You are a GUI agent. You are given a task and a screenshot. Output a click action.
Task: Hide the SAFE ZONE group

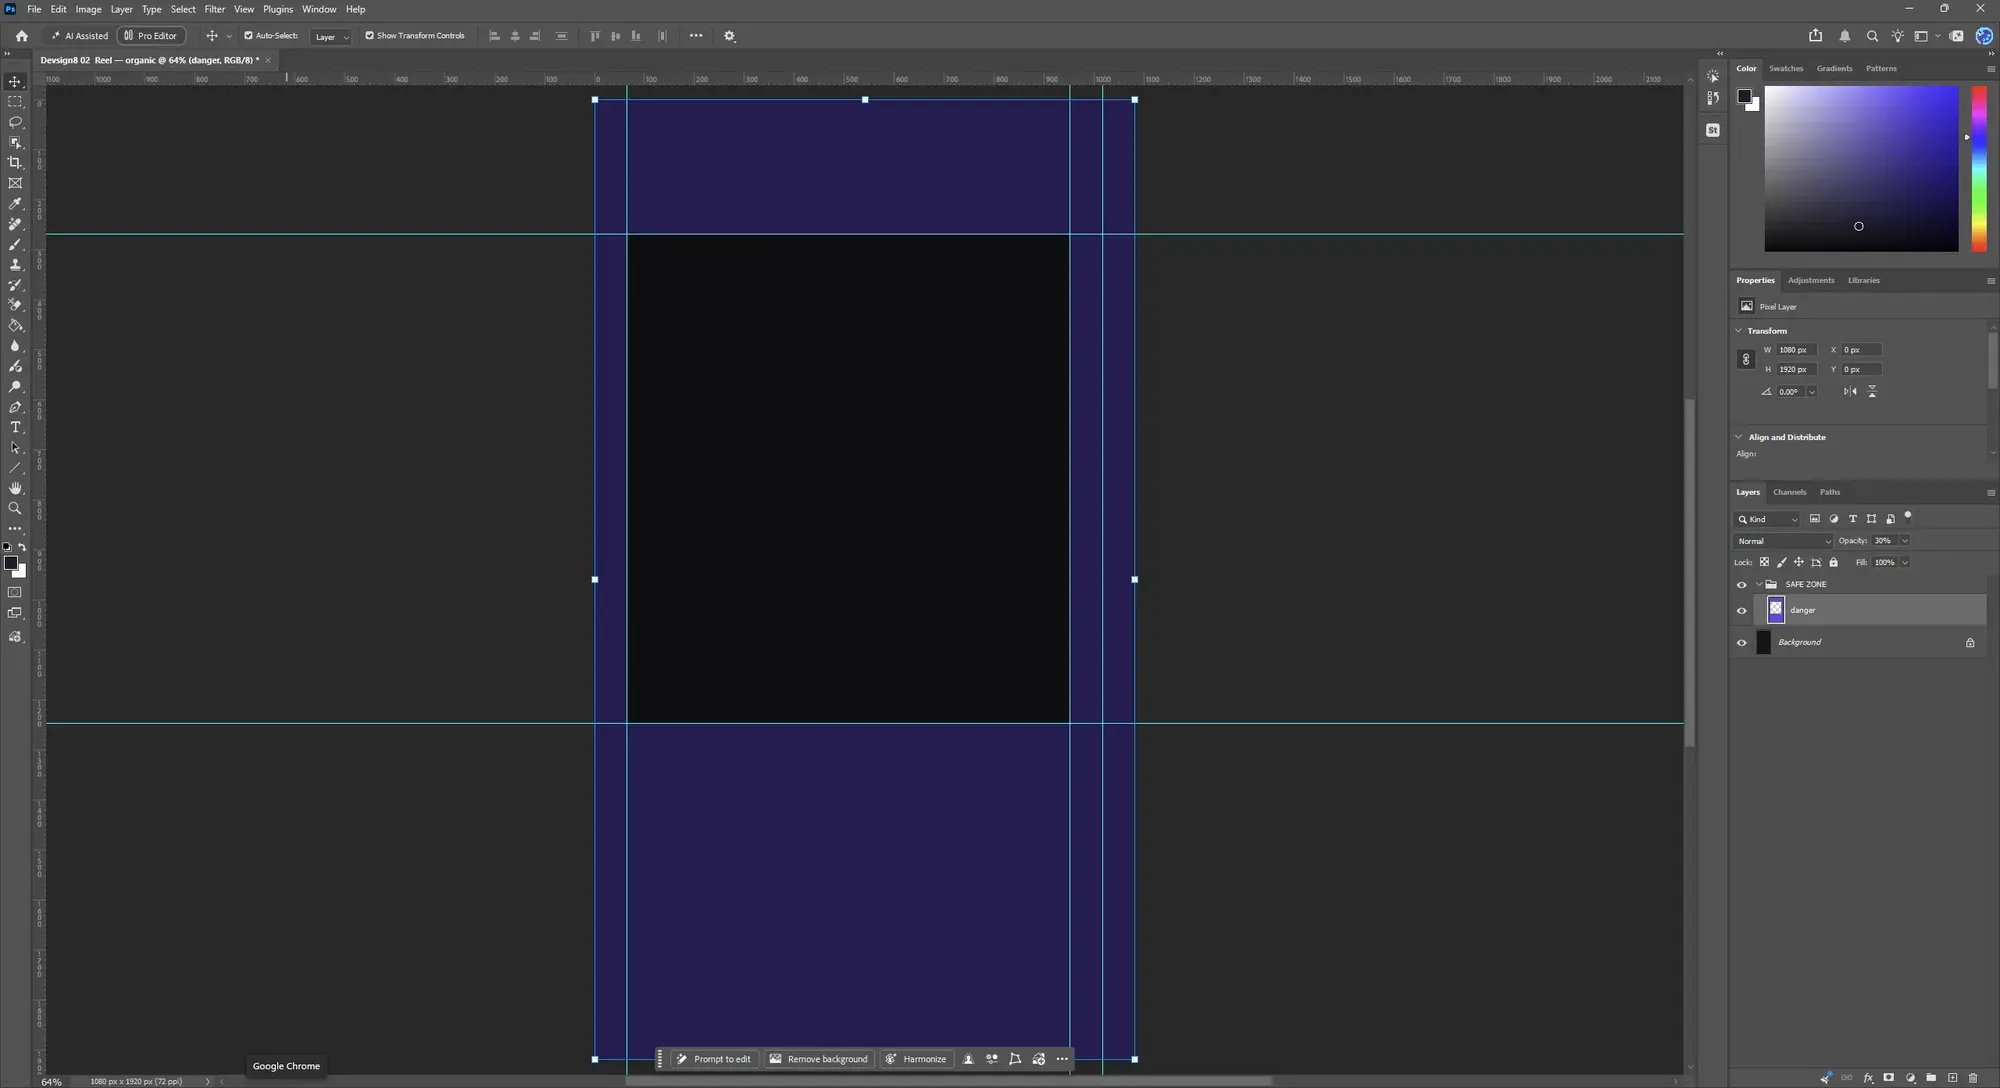1742,585
